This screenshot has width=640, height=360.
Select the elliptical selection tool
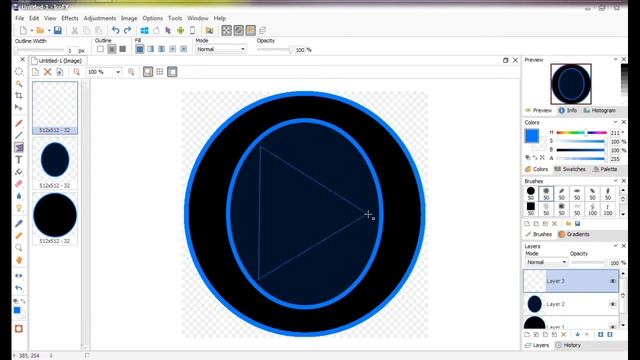pos(19,71)
